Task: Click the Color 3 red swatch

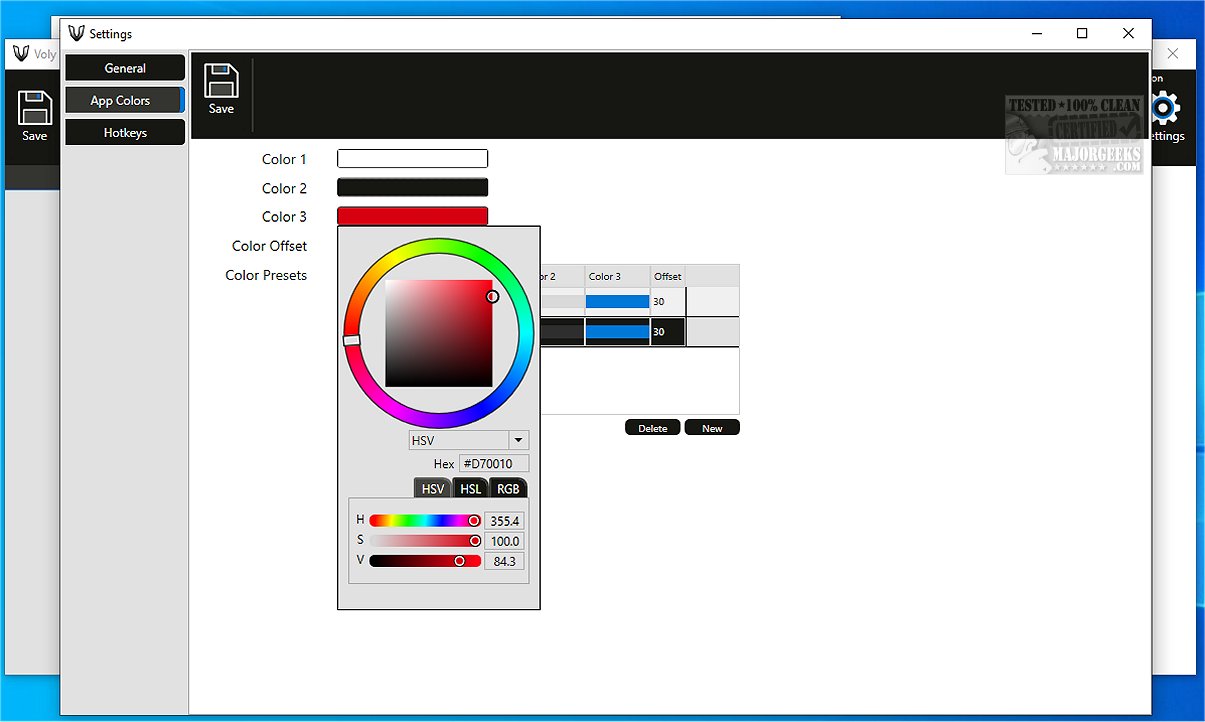Action: click(x=412, y=216)
